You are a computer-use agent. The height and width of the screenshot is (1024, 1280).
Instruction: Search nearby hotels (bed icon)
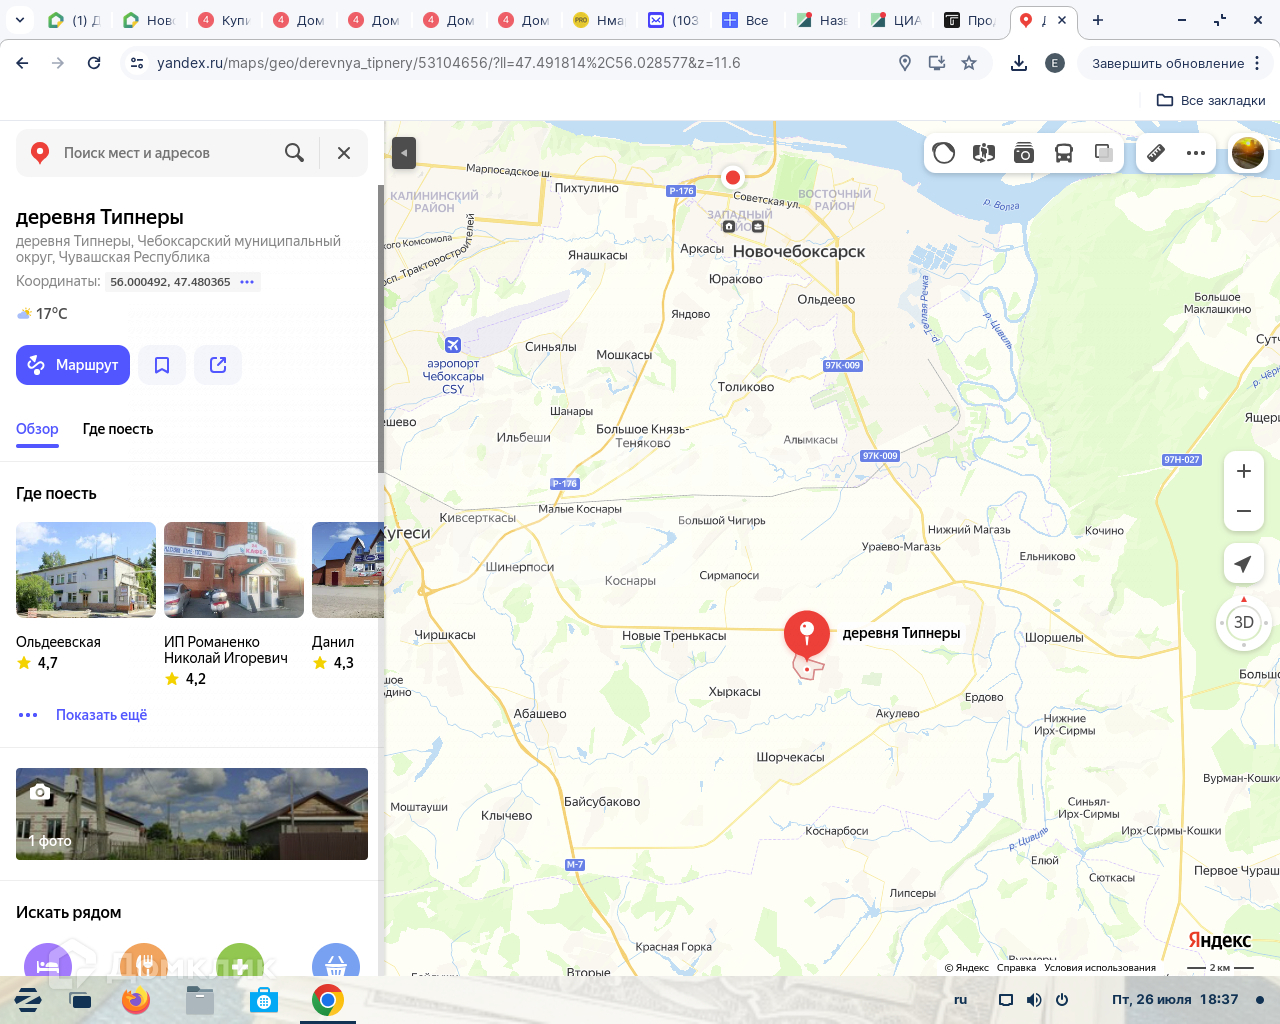48,960
